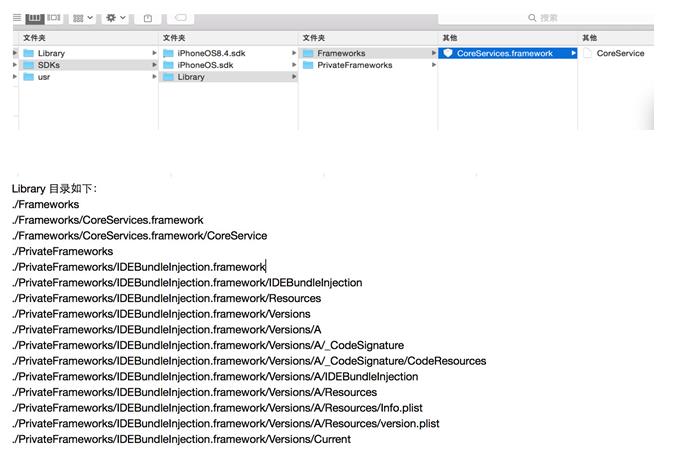Select Library folder in first column
The width and height of the screenshot is (675, 450).
(x=51, y=53)
